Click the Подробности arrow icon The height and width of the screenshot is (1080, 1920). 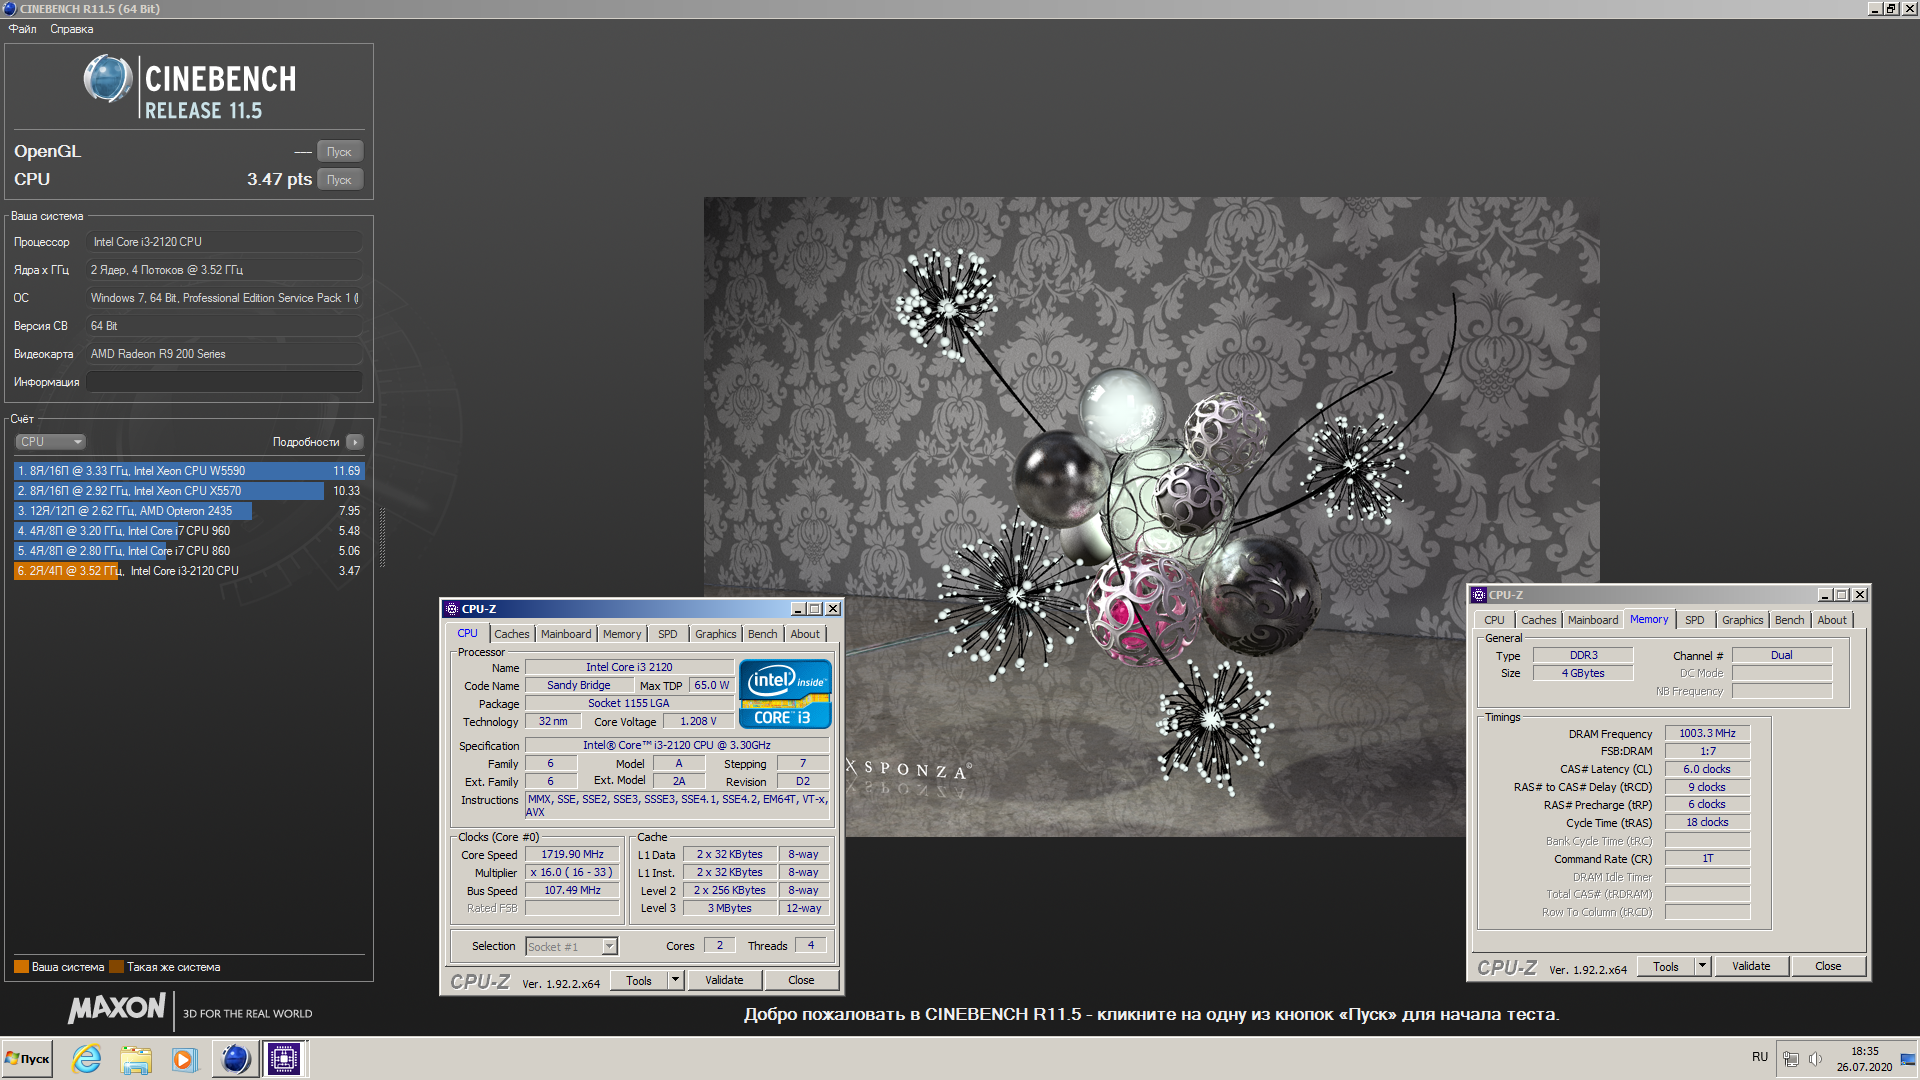pos(354,442)
